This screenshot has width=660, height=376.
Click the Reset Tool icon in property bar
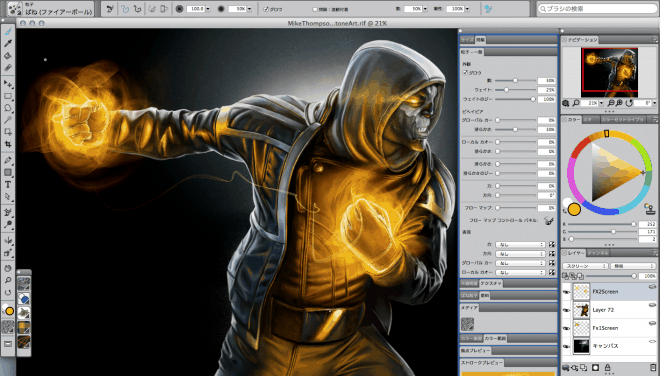click(x=110, y=8)
